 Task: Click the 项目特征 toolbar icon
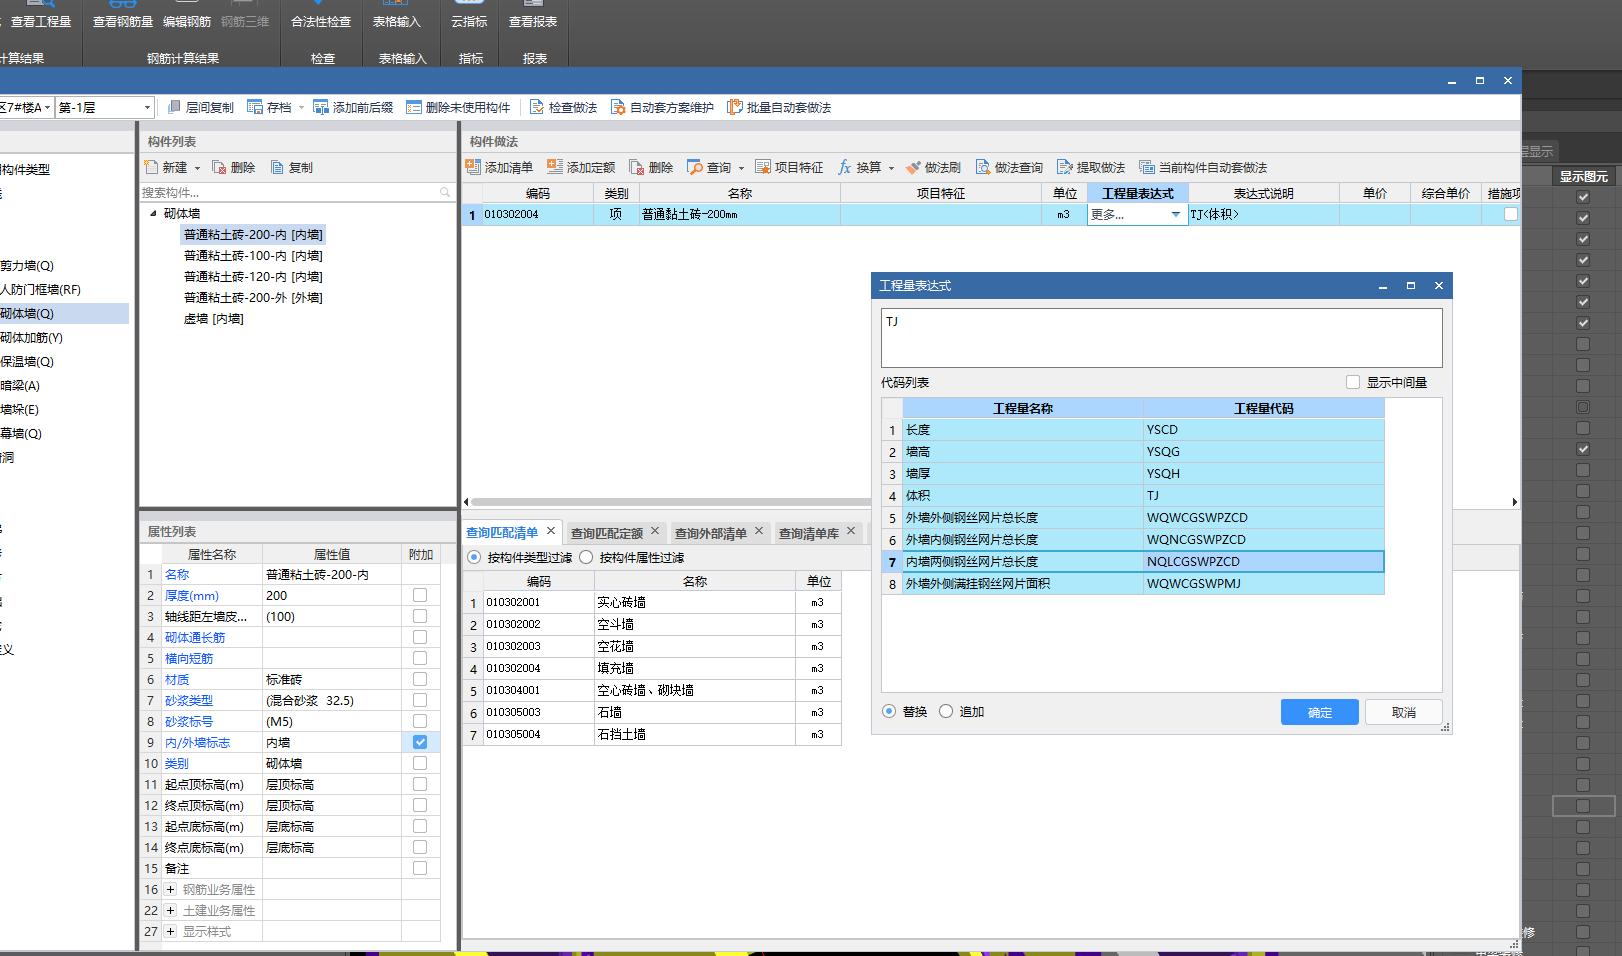pos(763,167)
